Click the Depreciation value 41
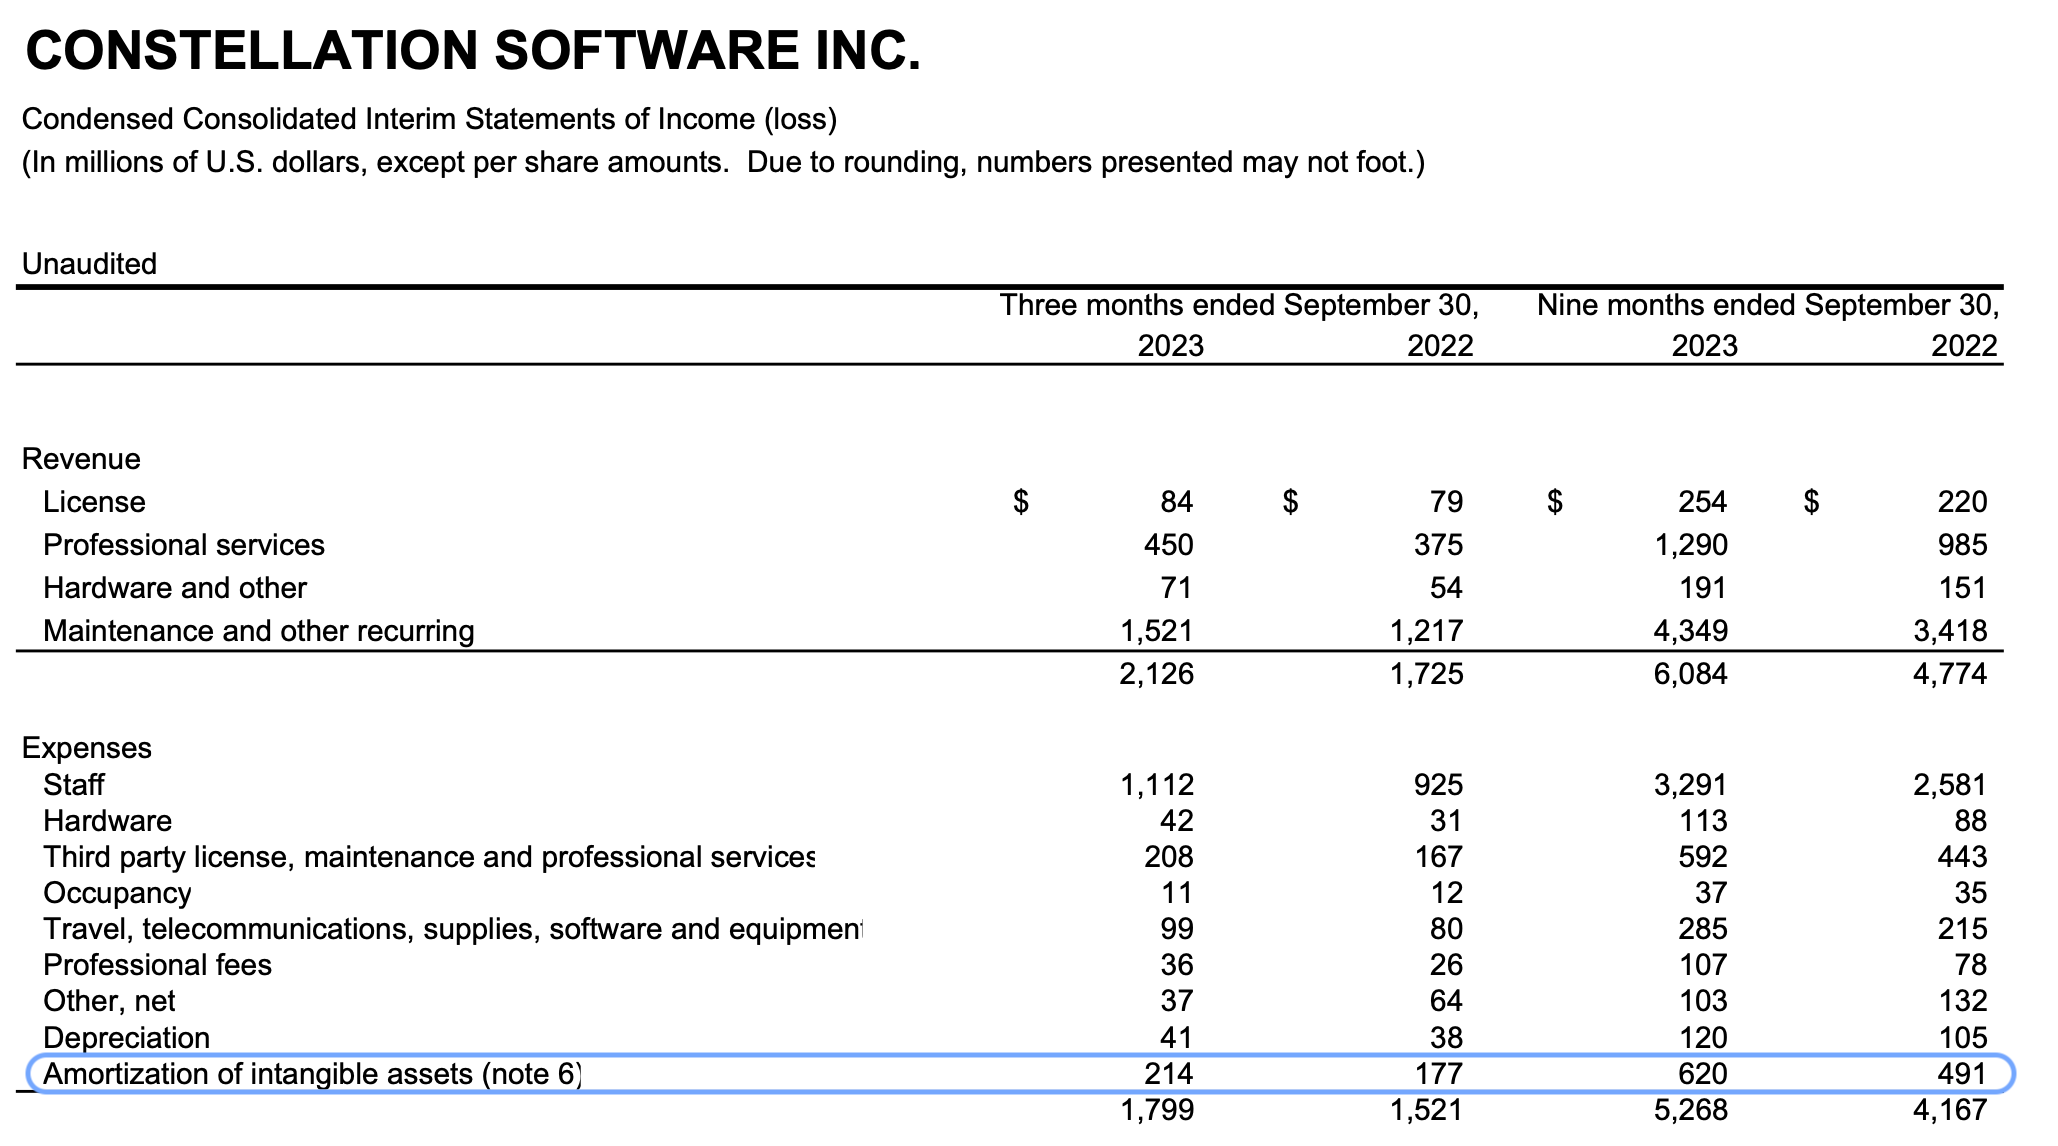Image resolution: width=2058 pixels, height=1146 pixels. pos(1176,1038)
